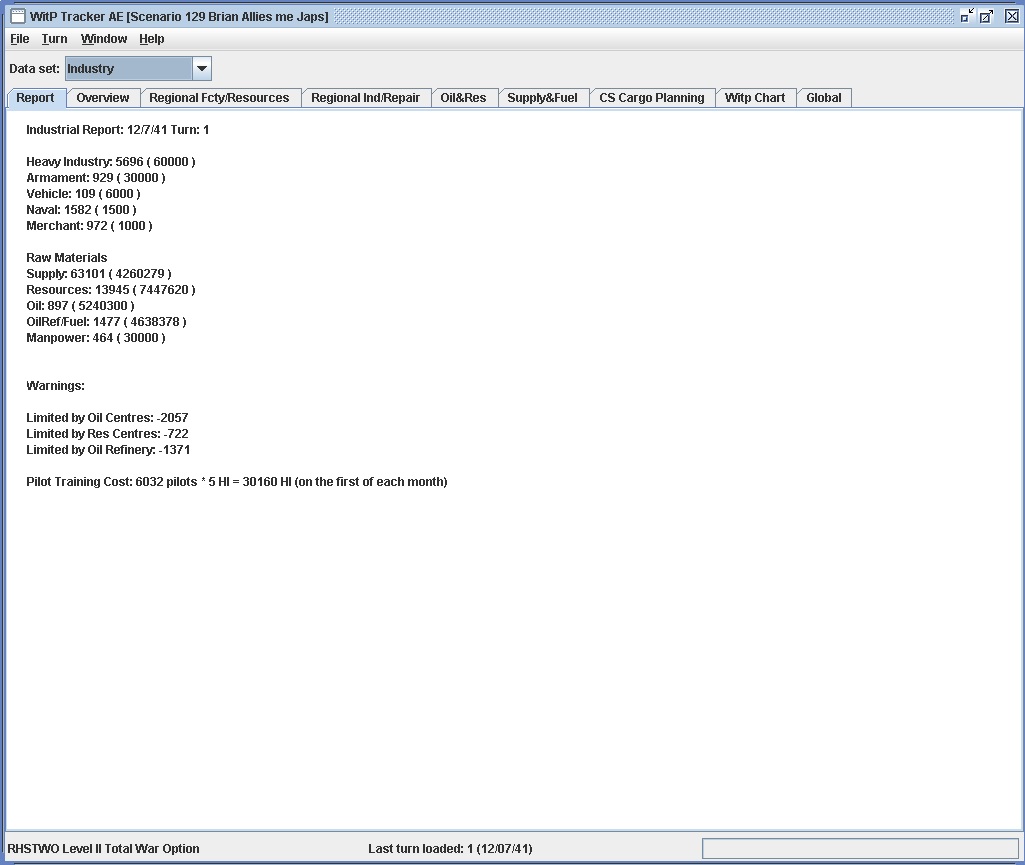
Task: Click the window icon in the title bar
Action: point(18,16)
